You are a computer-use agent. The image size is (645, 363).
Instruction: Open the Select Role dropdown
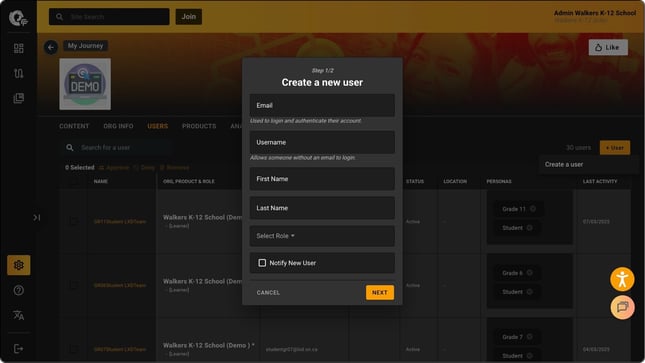click(322, 236)
